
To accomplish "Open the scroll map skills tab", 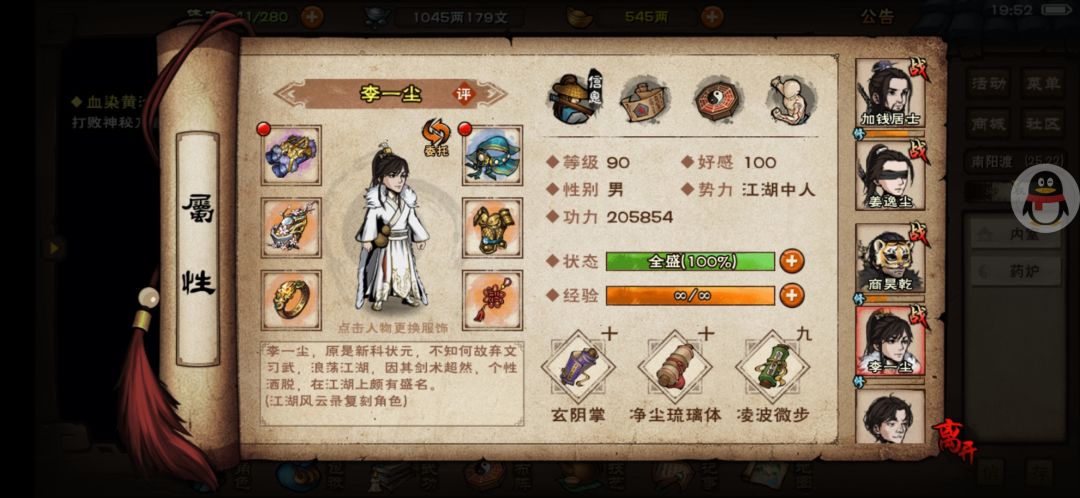I will tap(645, 99).
